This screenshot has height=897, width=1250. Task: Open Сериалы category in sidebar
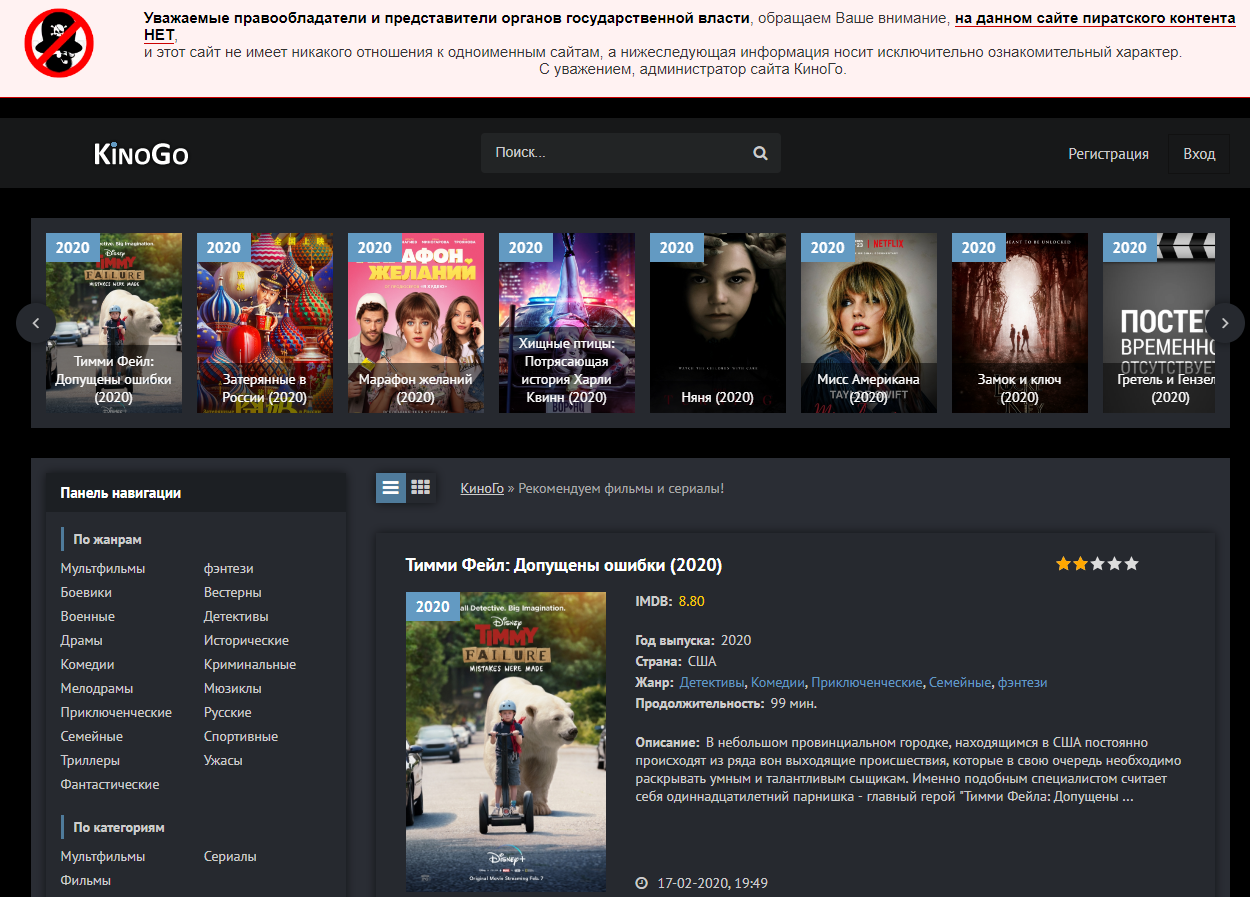230,856
